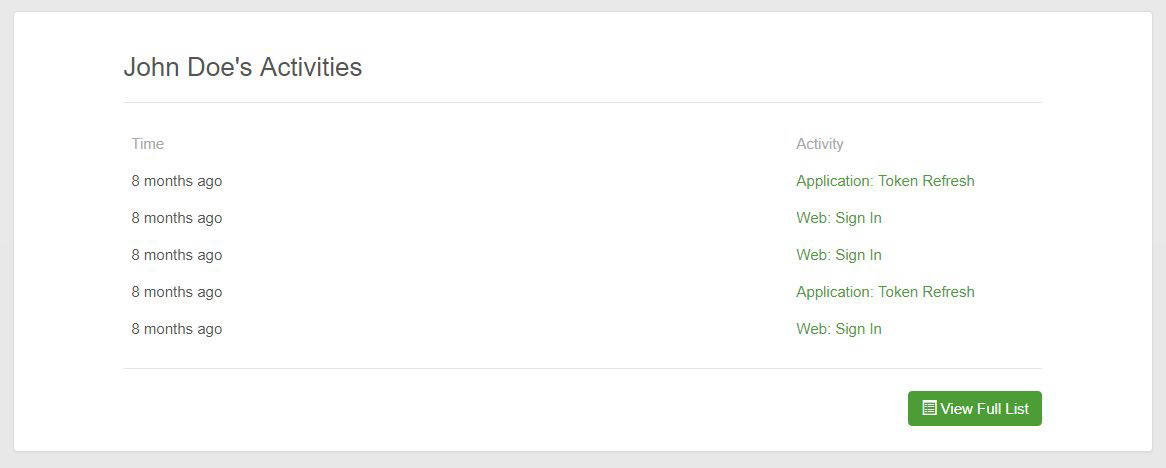Select the last row's 8 months ago timestamp
1166x468 pixels.
[x=176, y=329]
